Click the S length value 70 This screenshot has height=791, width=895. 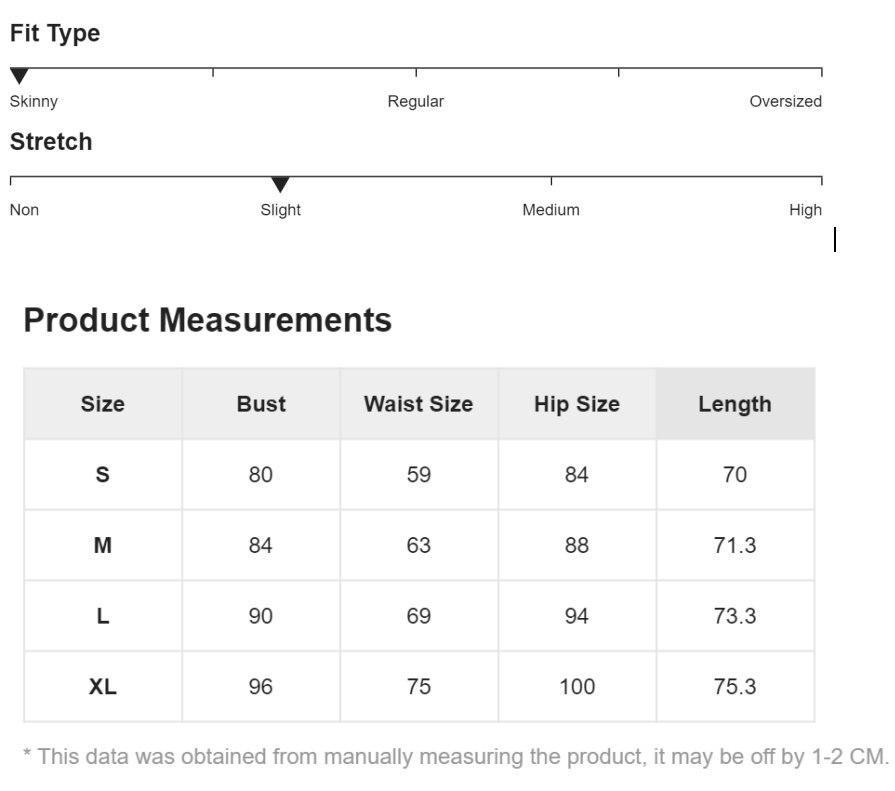coord(735,475)
